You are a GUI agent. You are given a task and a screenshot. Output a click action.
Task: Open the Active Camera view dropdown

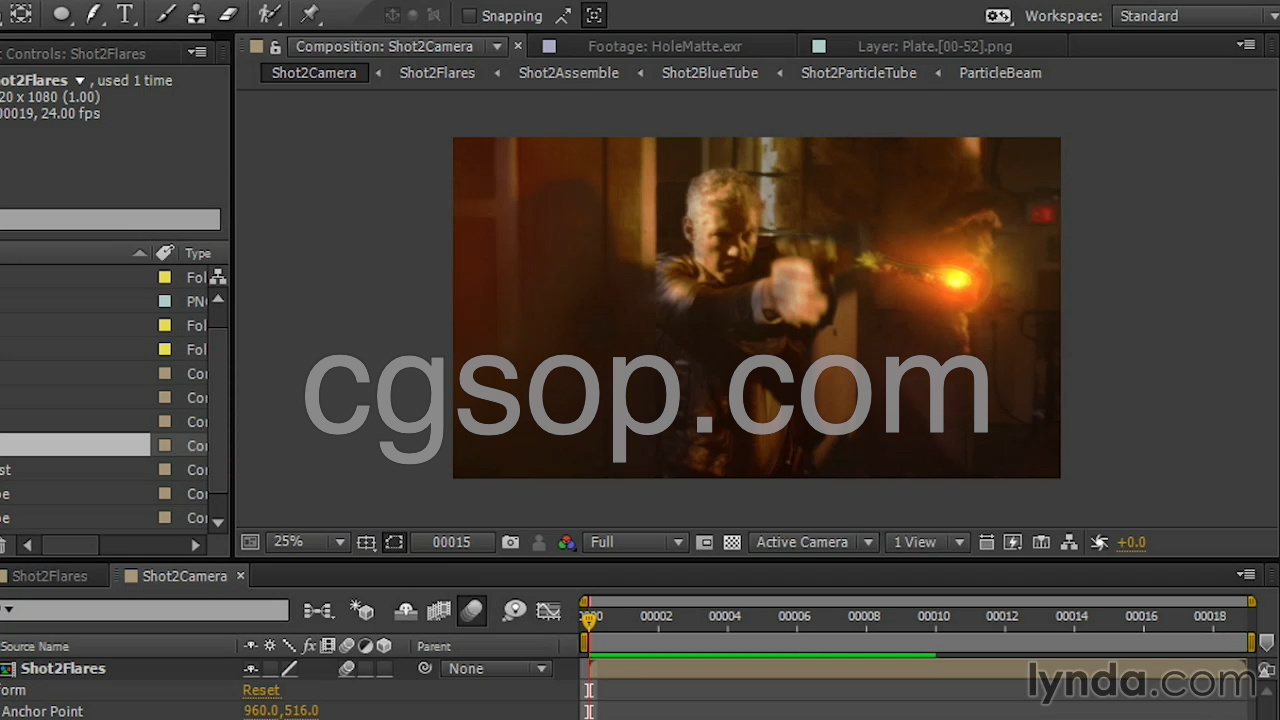(814, 542)
